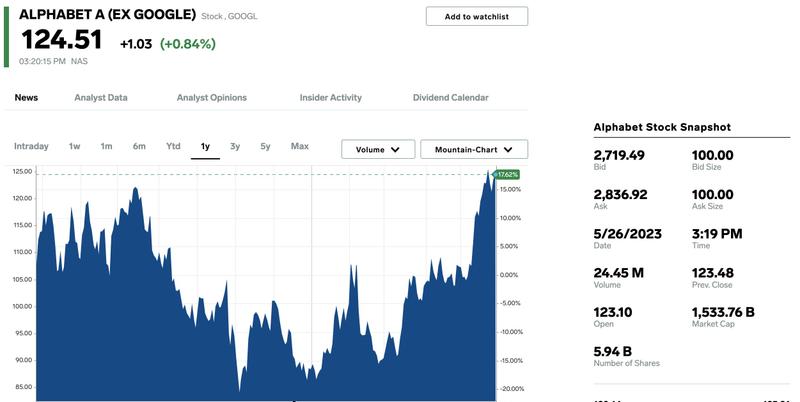Open the Dividend Calendar tab
800x402 pixels.
(x=451, y=97)
